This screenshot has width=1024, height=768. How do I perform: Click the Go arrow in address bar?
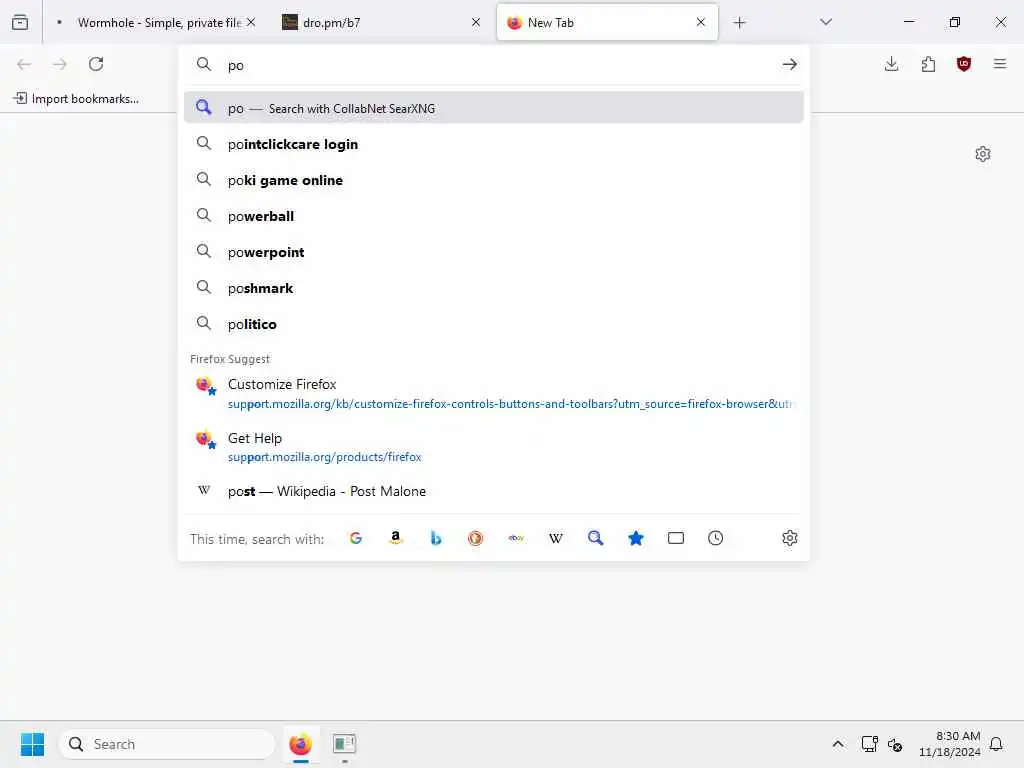[790, 64]
